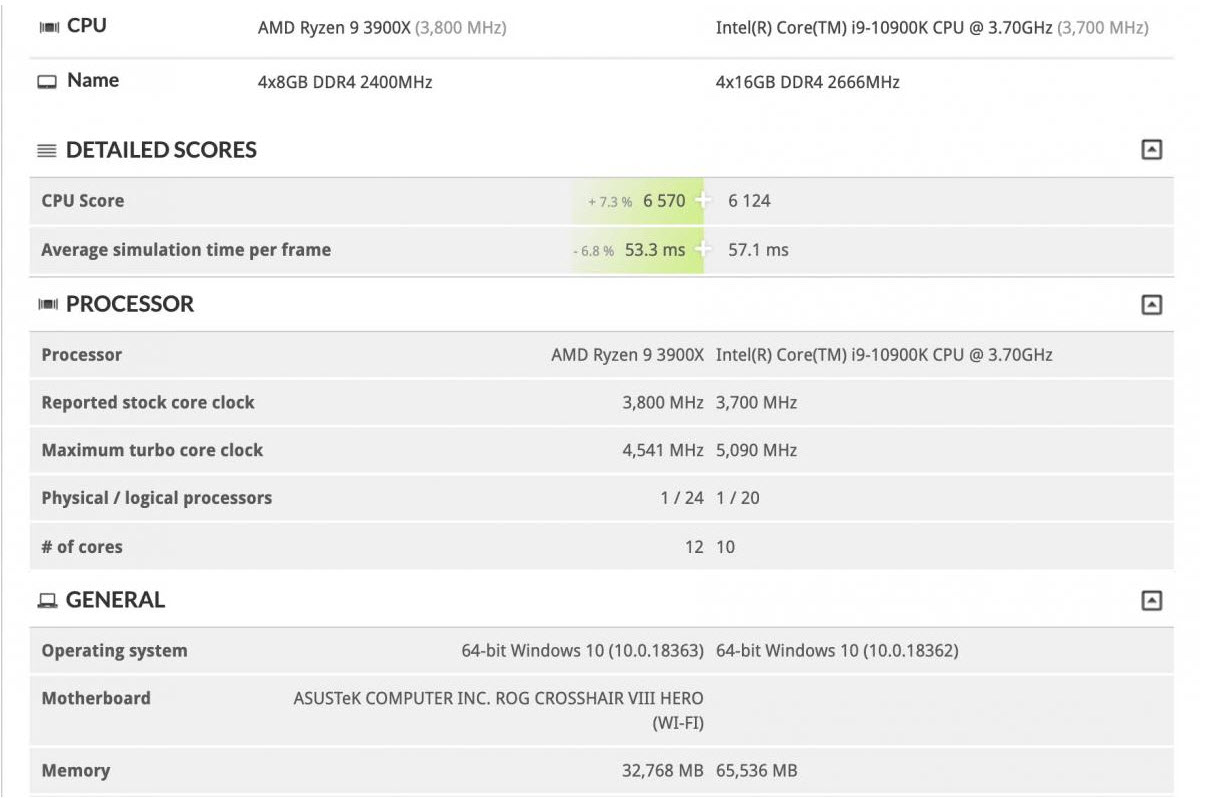Click the Processor row label

pyautogui.click(x=82, y=355)
